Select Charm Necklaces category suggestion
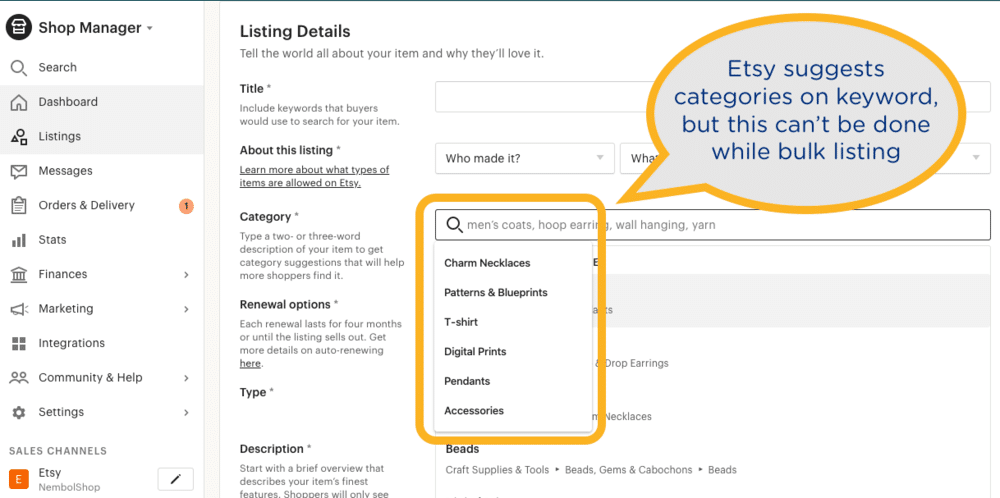The height and width of the screenshot is (498, 1000). click(487, 263)
